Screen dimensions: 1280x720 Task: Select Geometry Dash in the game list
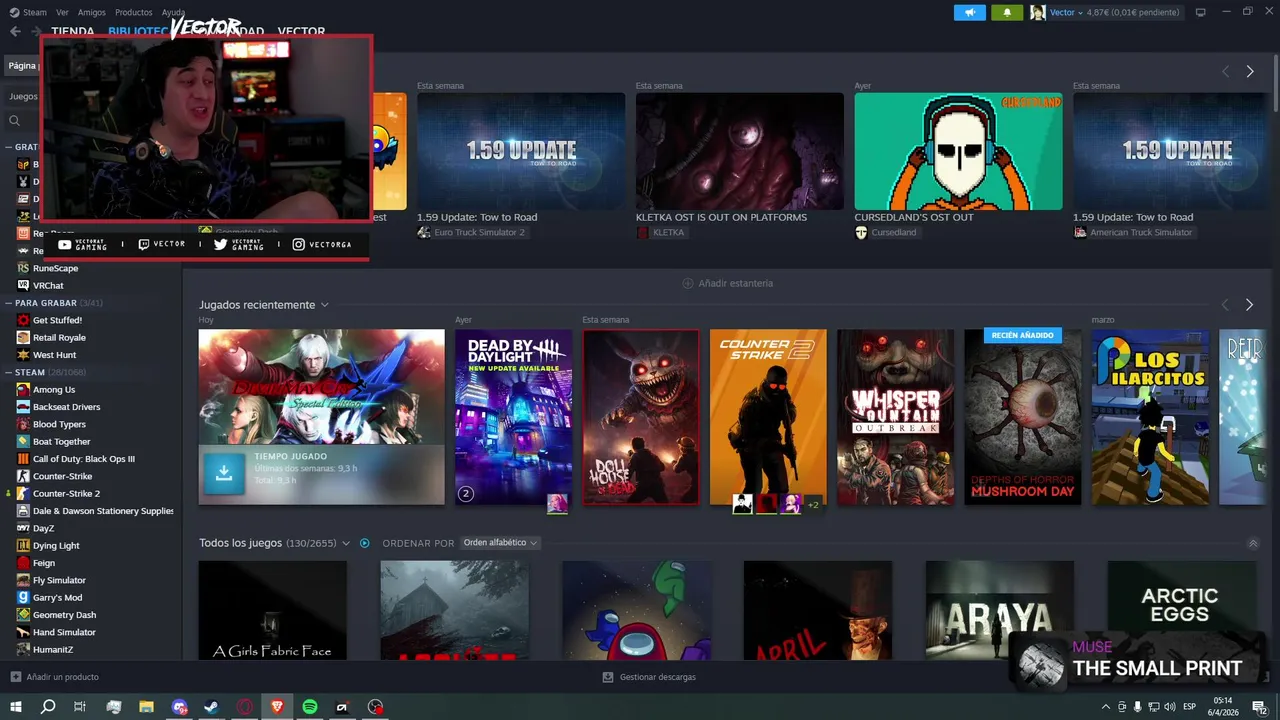coord(64,615)
